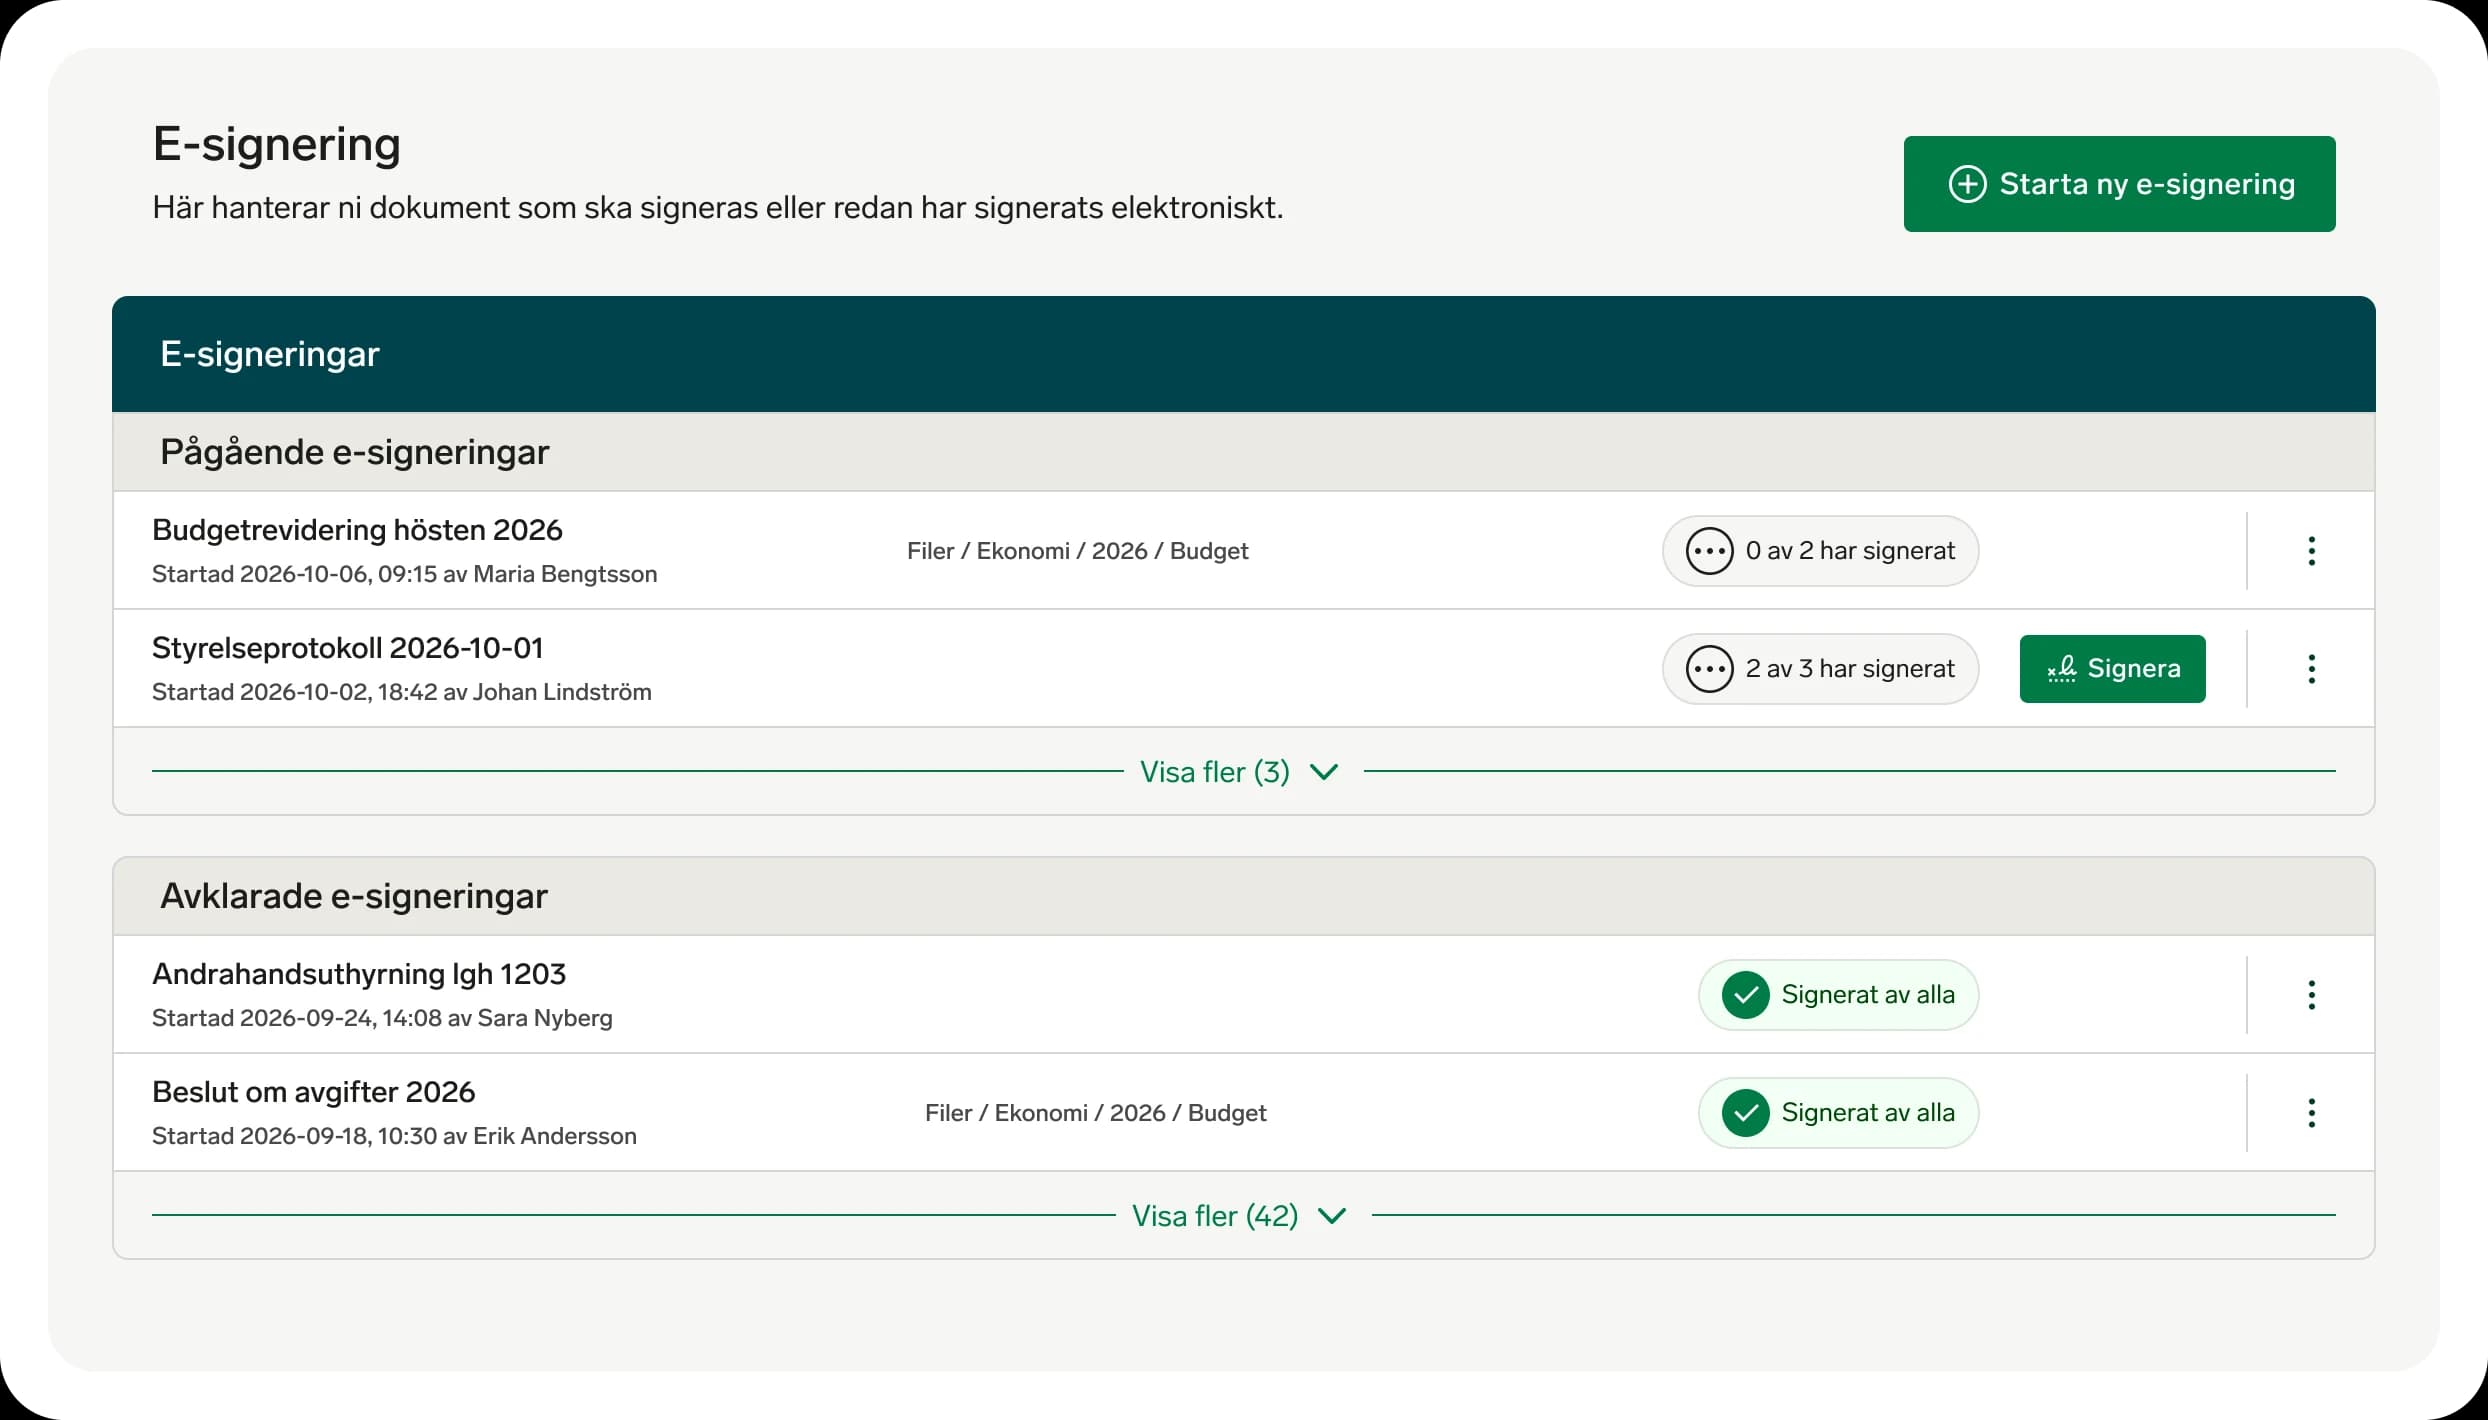
Task: Start a new e-signing with Starta ny e-signering
Action: coord(2119,184)
